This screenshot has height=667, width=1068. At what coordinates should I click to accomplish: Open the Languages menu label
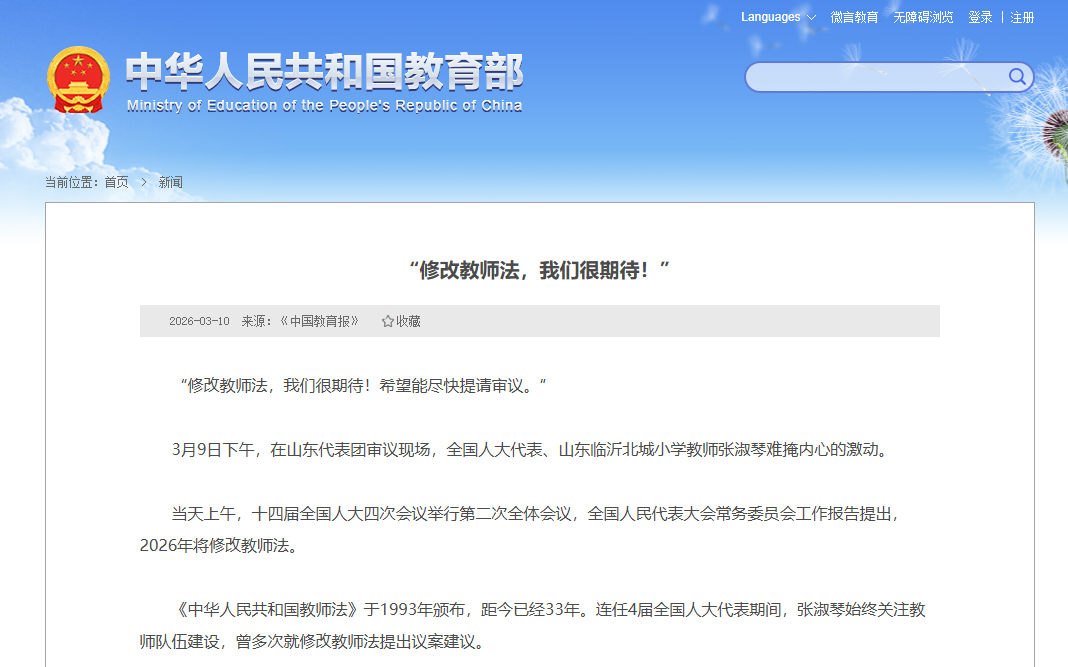click(770, 17)
